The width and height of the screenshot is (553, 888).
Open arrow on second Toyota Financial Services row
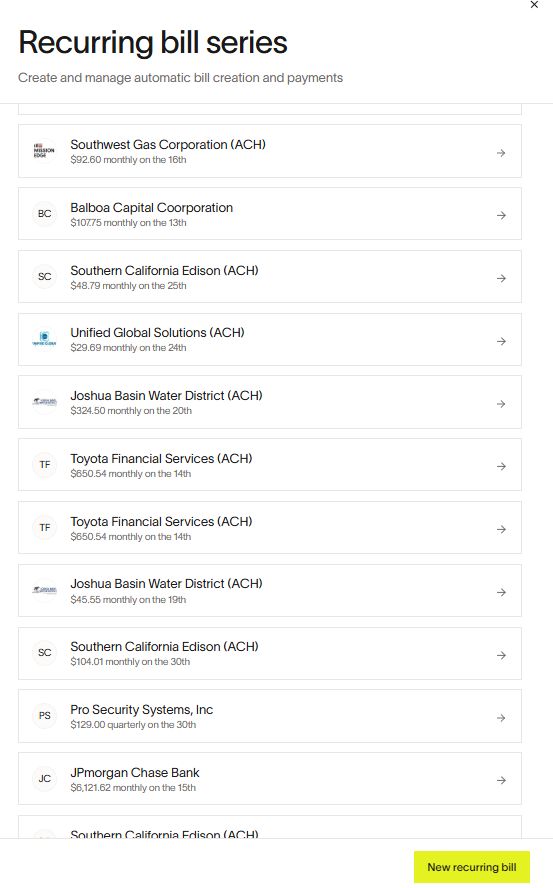[x=501, y=529]
